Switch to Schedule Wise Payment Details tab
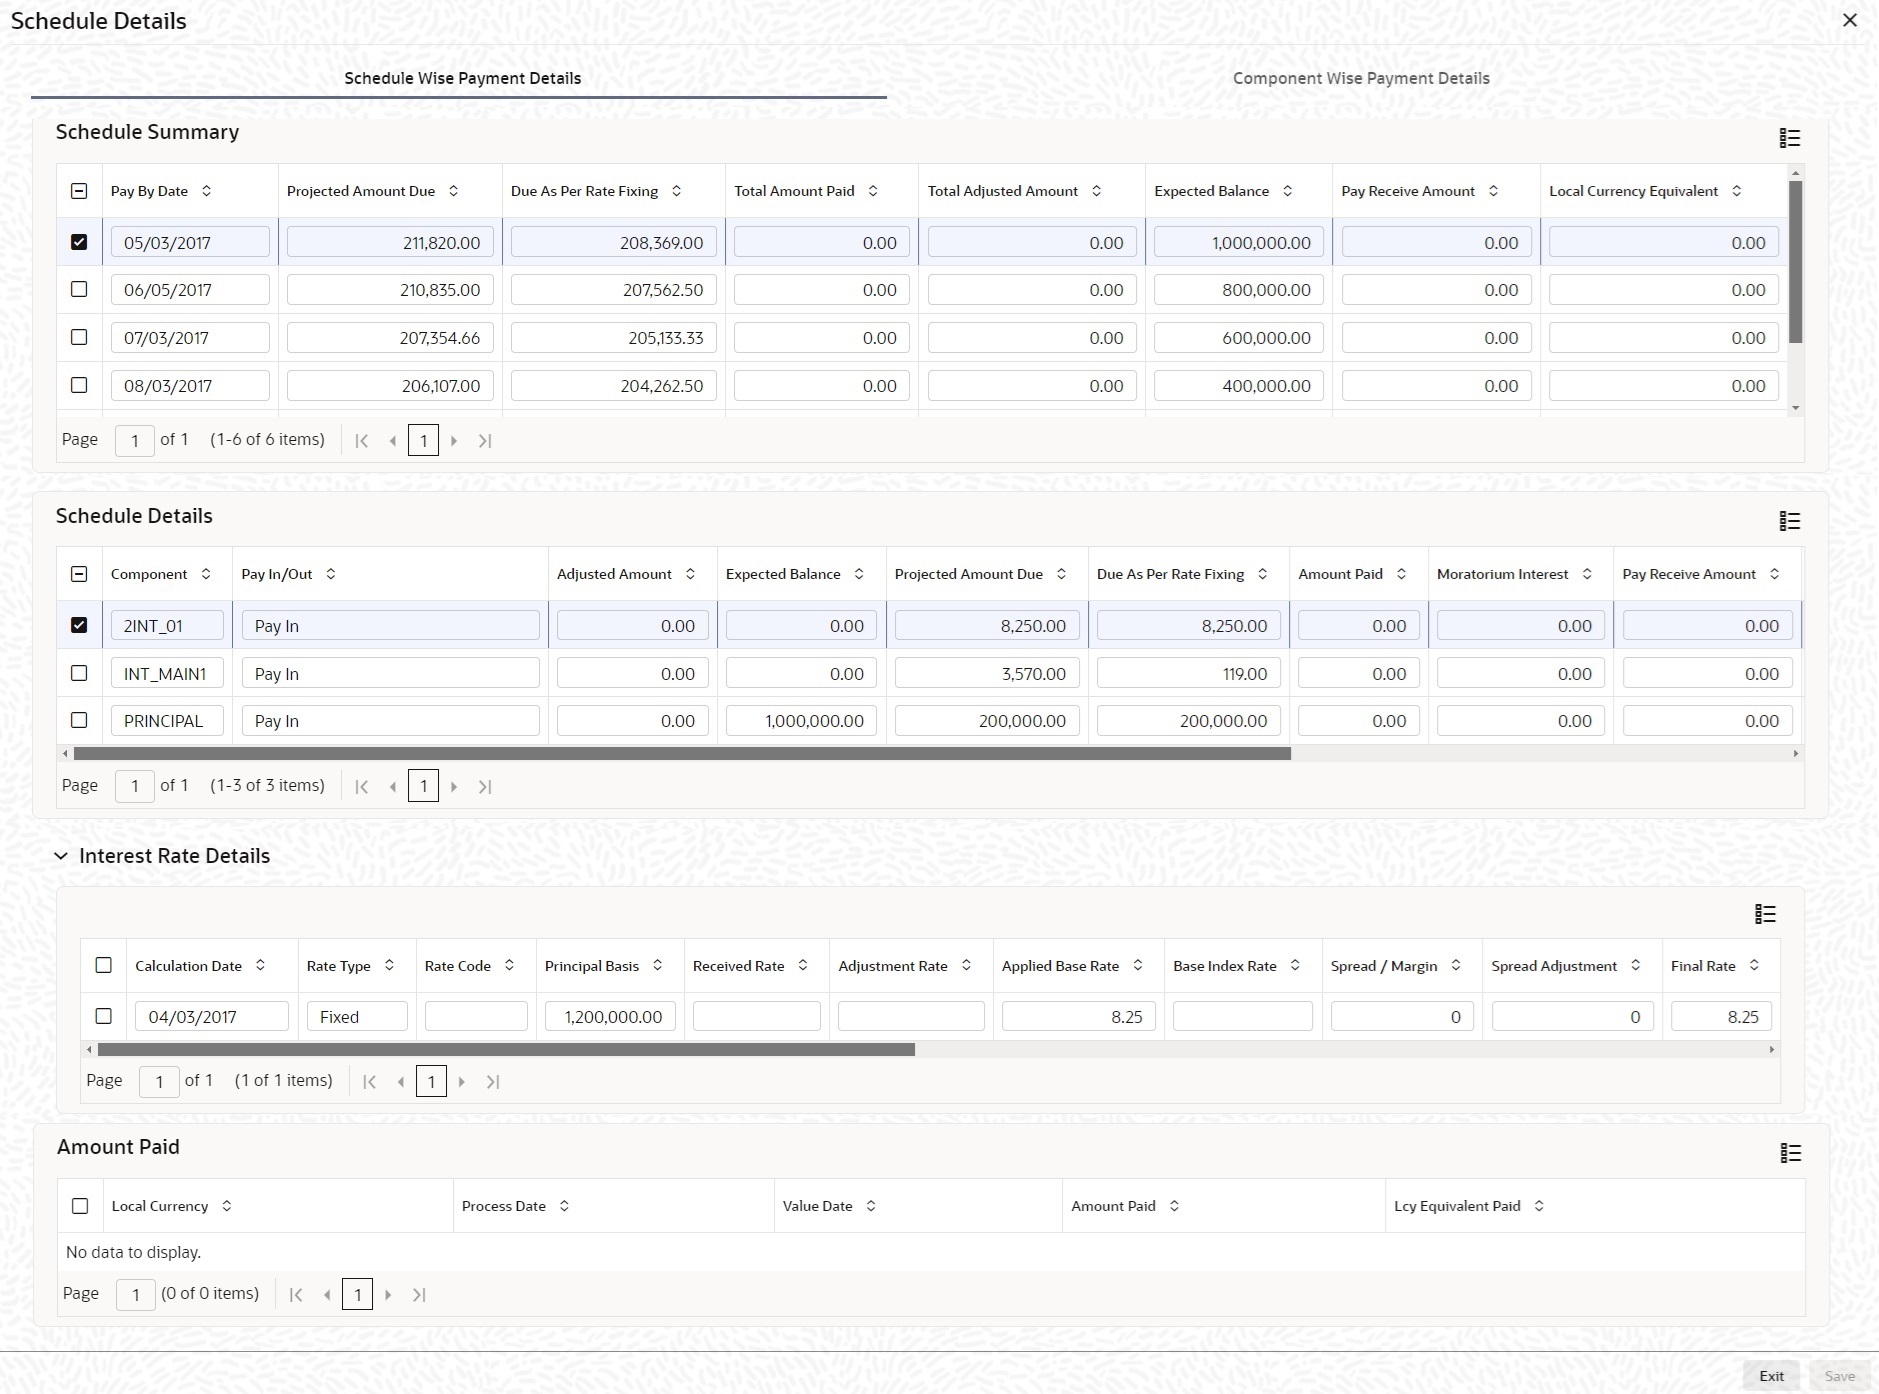Screen dimensions: 1879x1394 pyautogui.click(x=462, y=78)
